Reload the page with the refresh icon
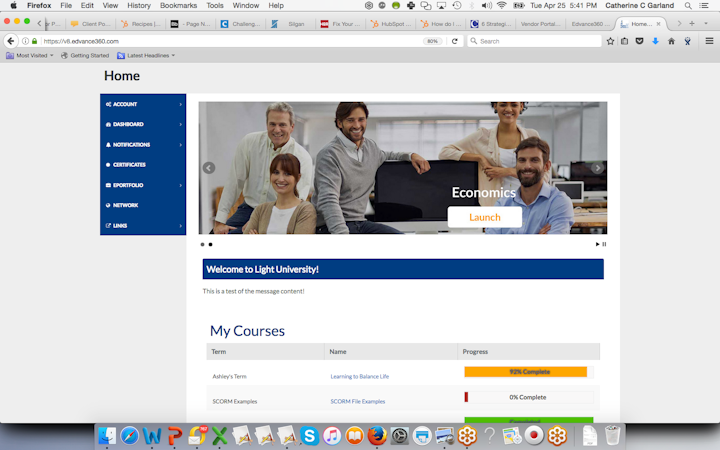Screen dimensions: 720x450 click(x=455, y=41)
